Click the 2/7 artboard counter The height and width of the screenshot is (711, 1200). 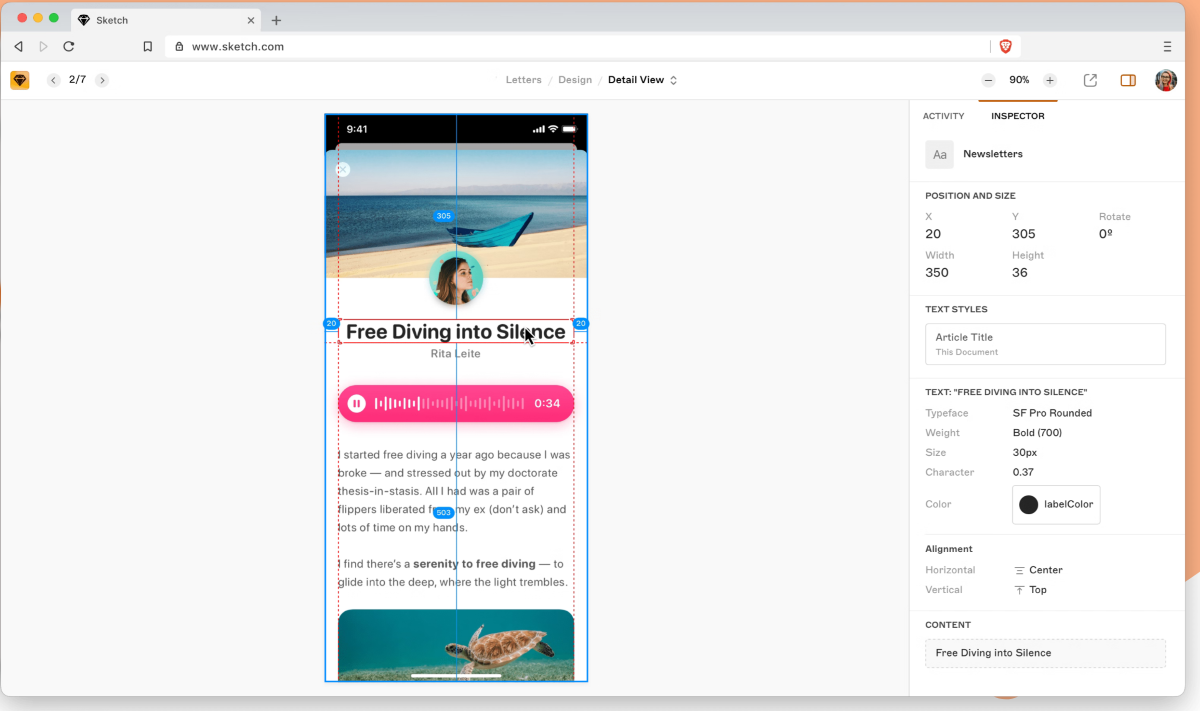77,80
